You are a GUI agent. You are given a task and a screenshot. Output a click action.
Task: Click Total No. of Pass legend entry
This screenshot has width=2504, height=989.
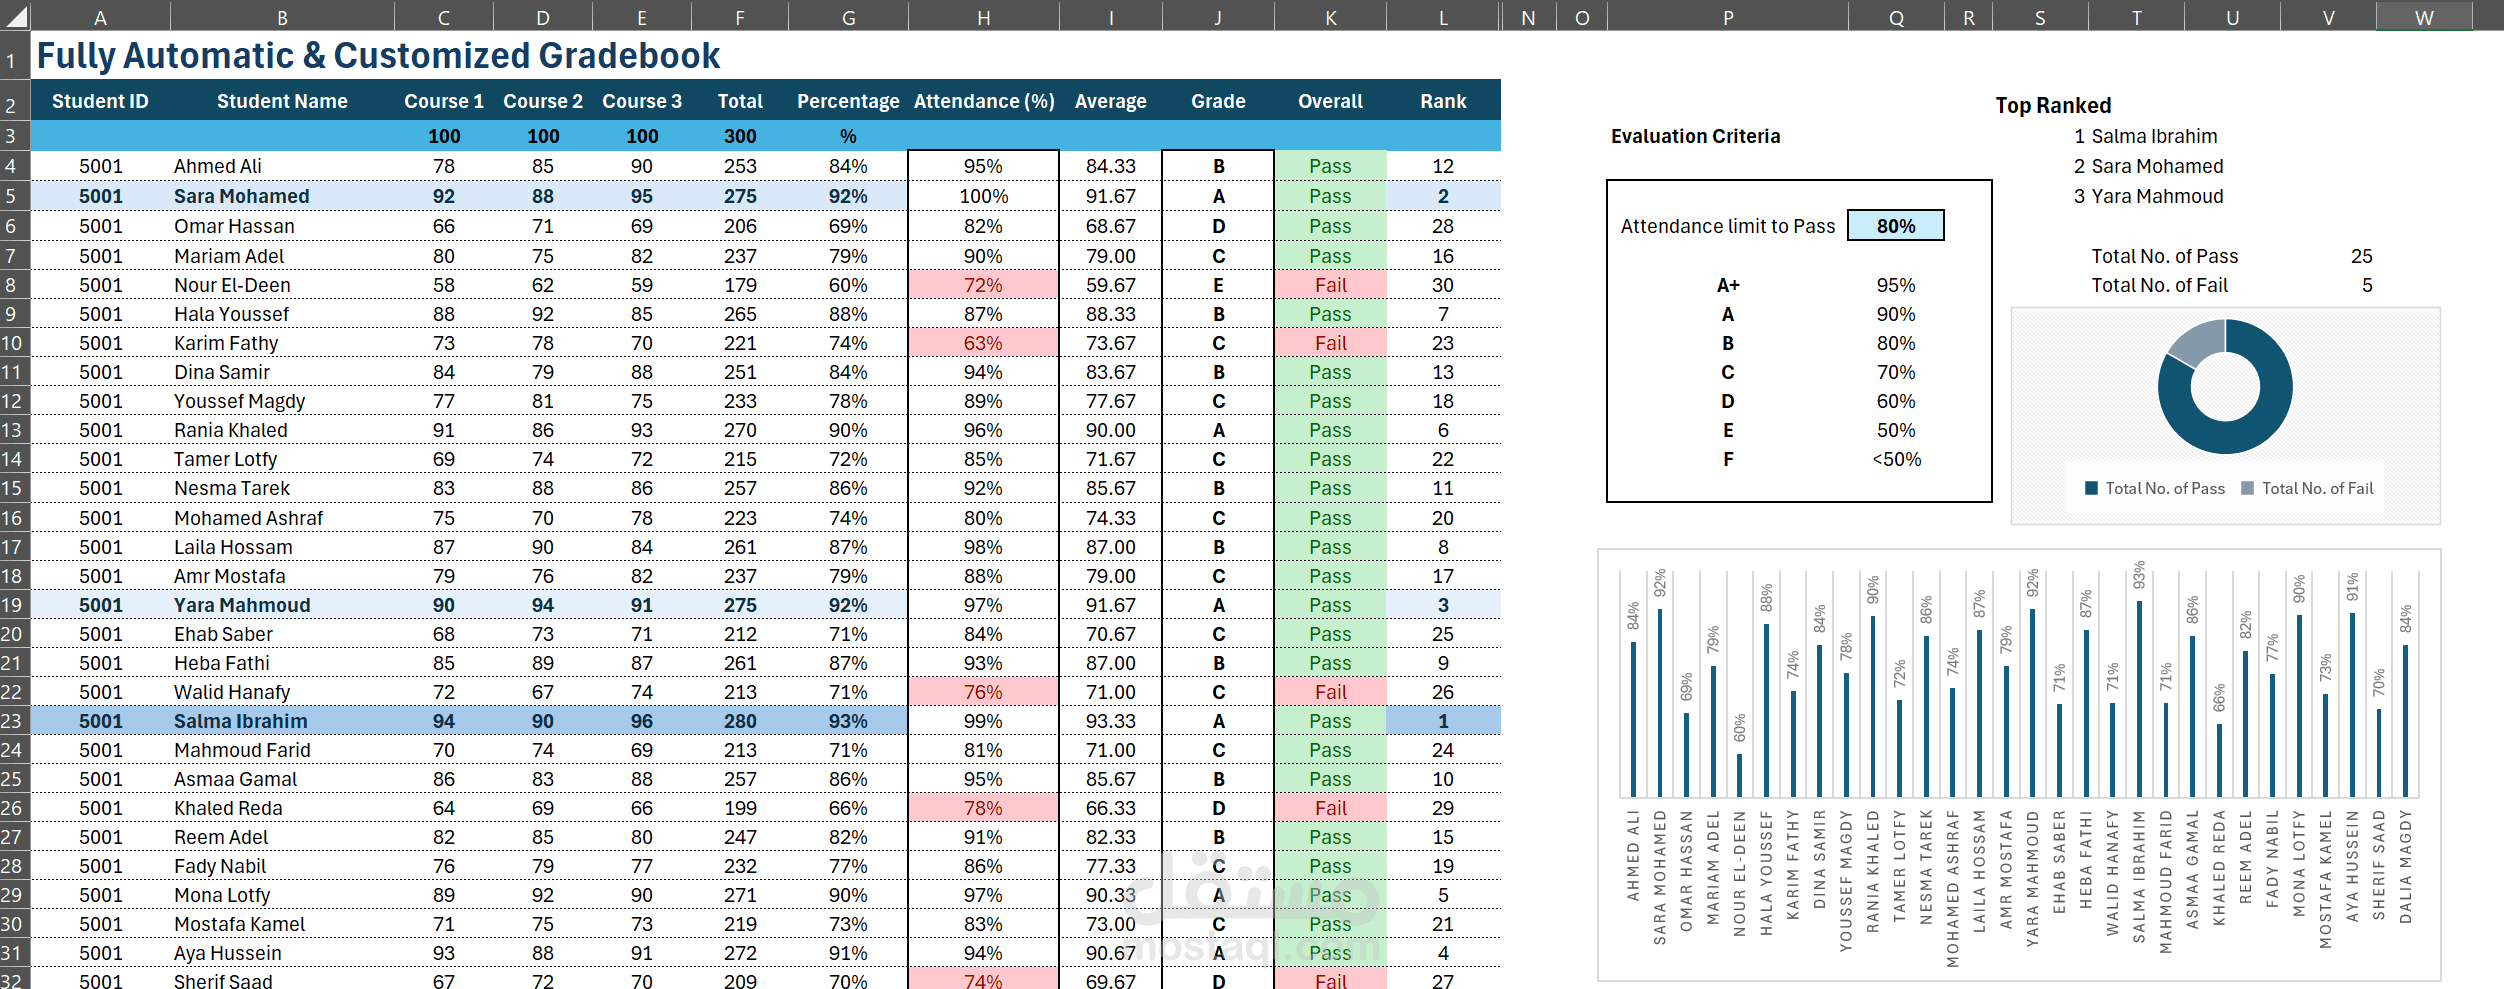pos(2155,488)
